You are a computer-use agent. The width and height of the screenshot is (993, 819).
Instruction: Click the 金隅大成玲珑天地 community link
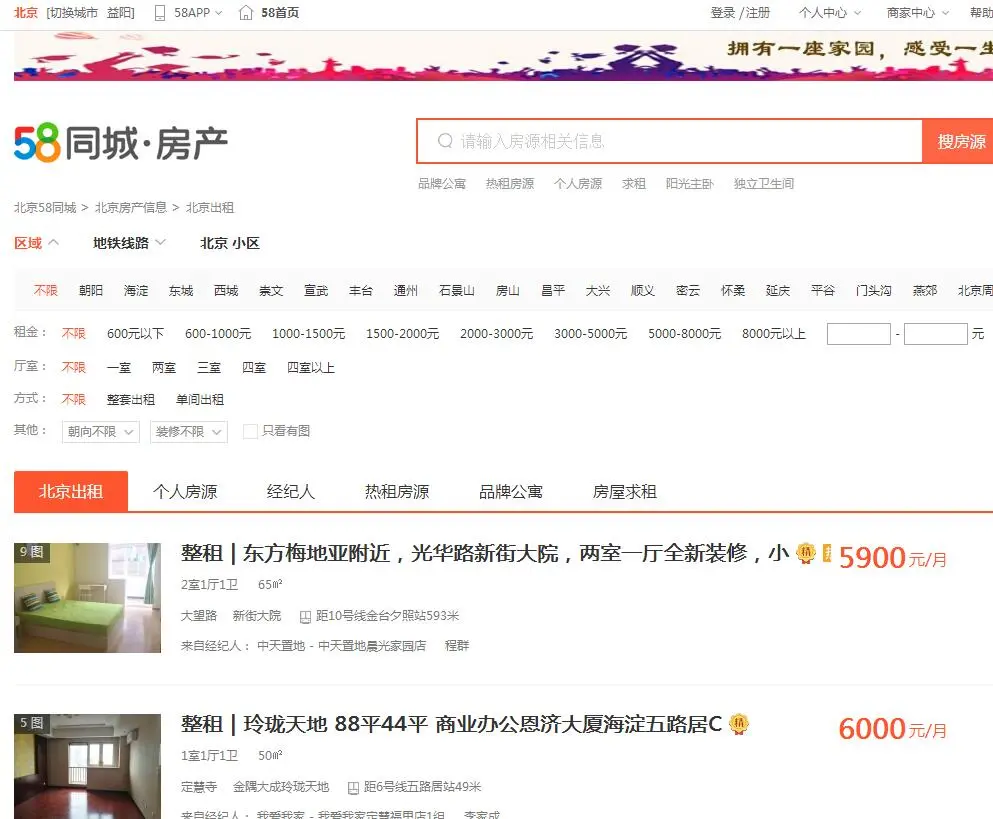pos(281,787)
